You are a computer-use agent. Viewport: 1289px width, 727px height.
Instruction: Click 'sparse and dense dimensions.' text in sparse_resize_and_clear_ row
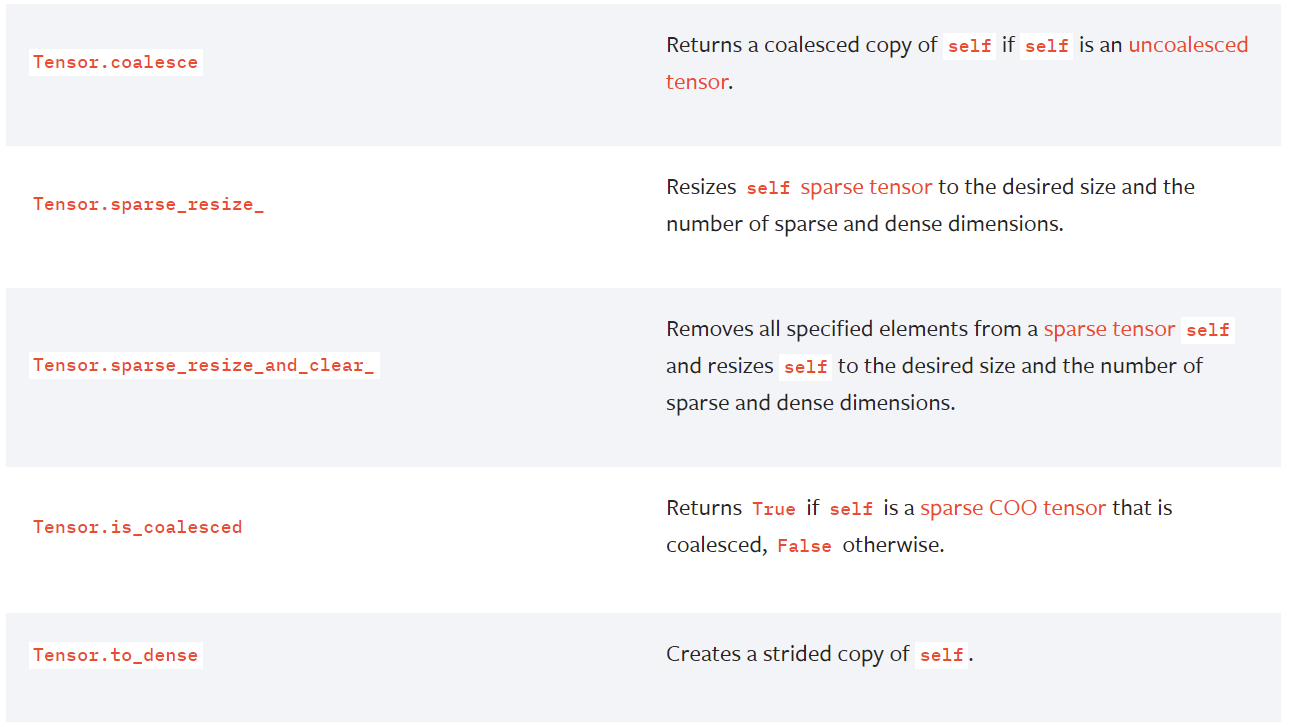pos(811,403)
